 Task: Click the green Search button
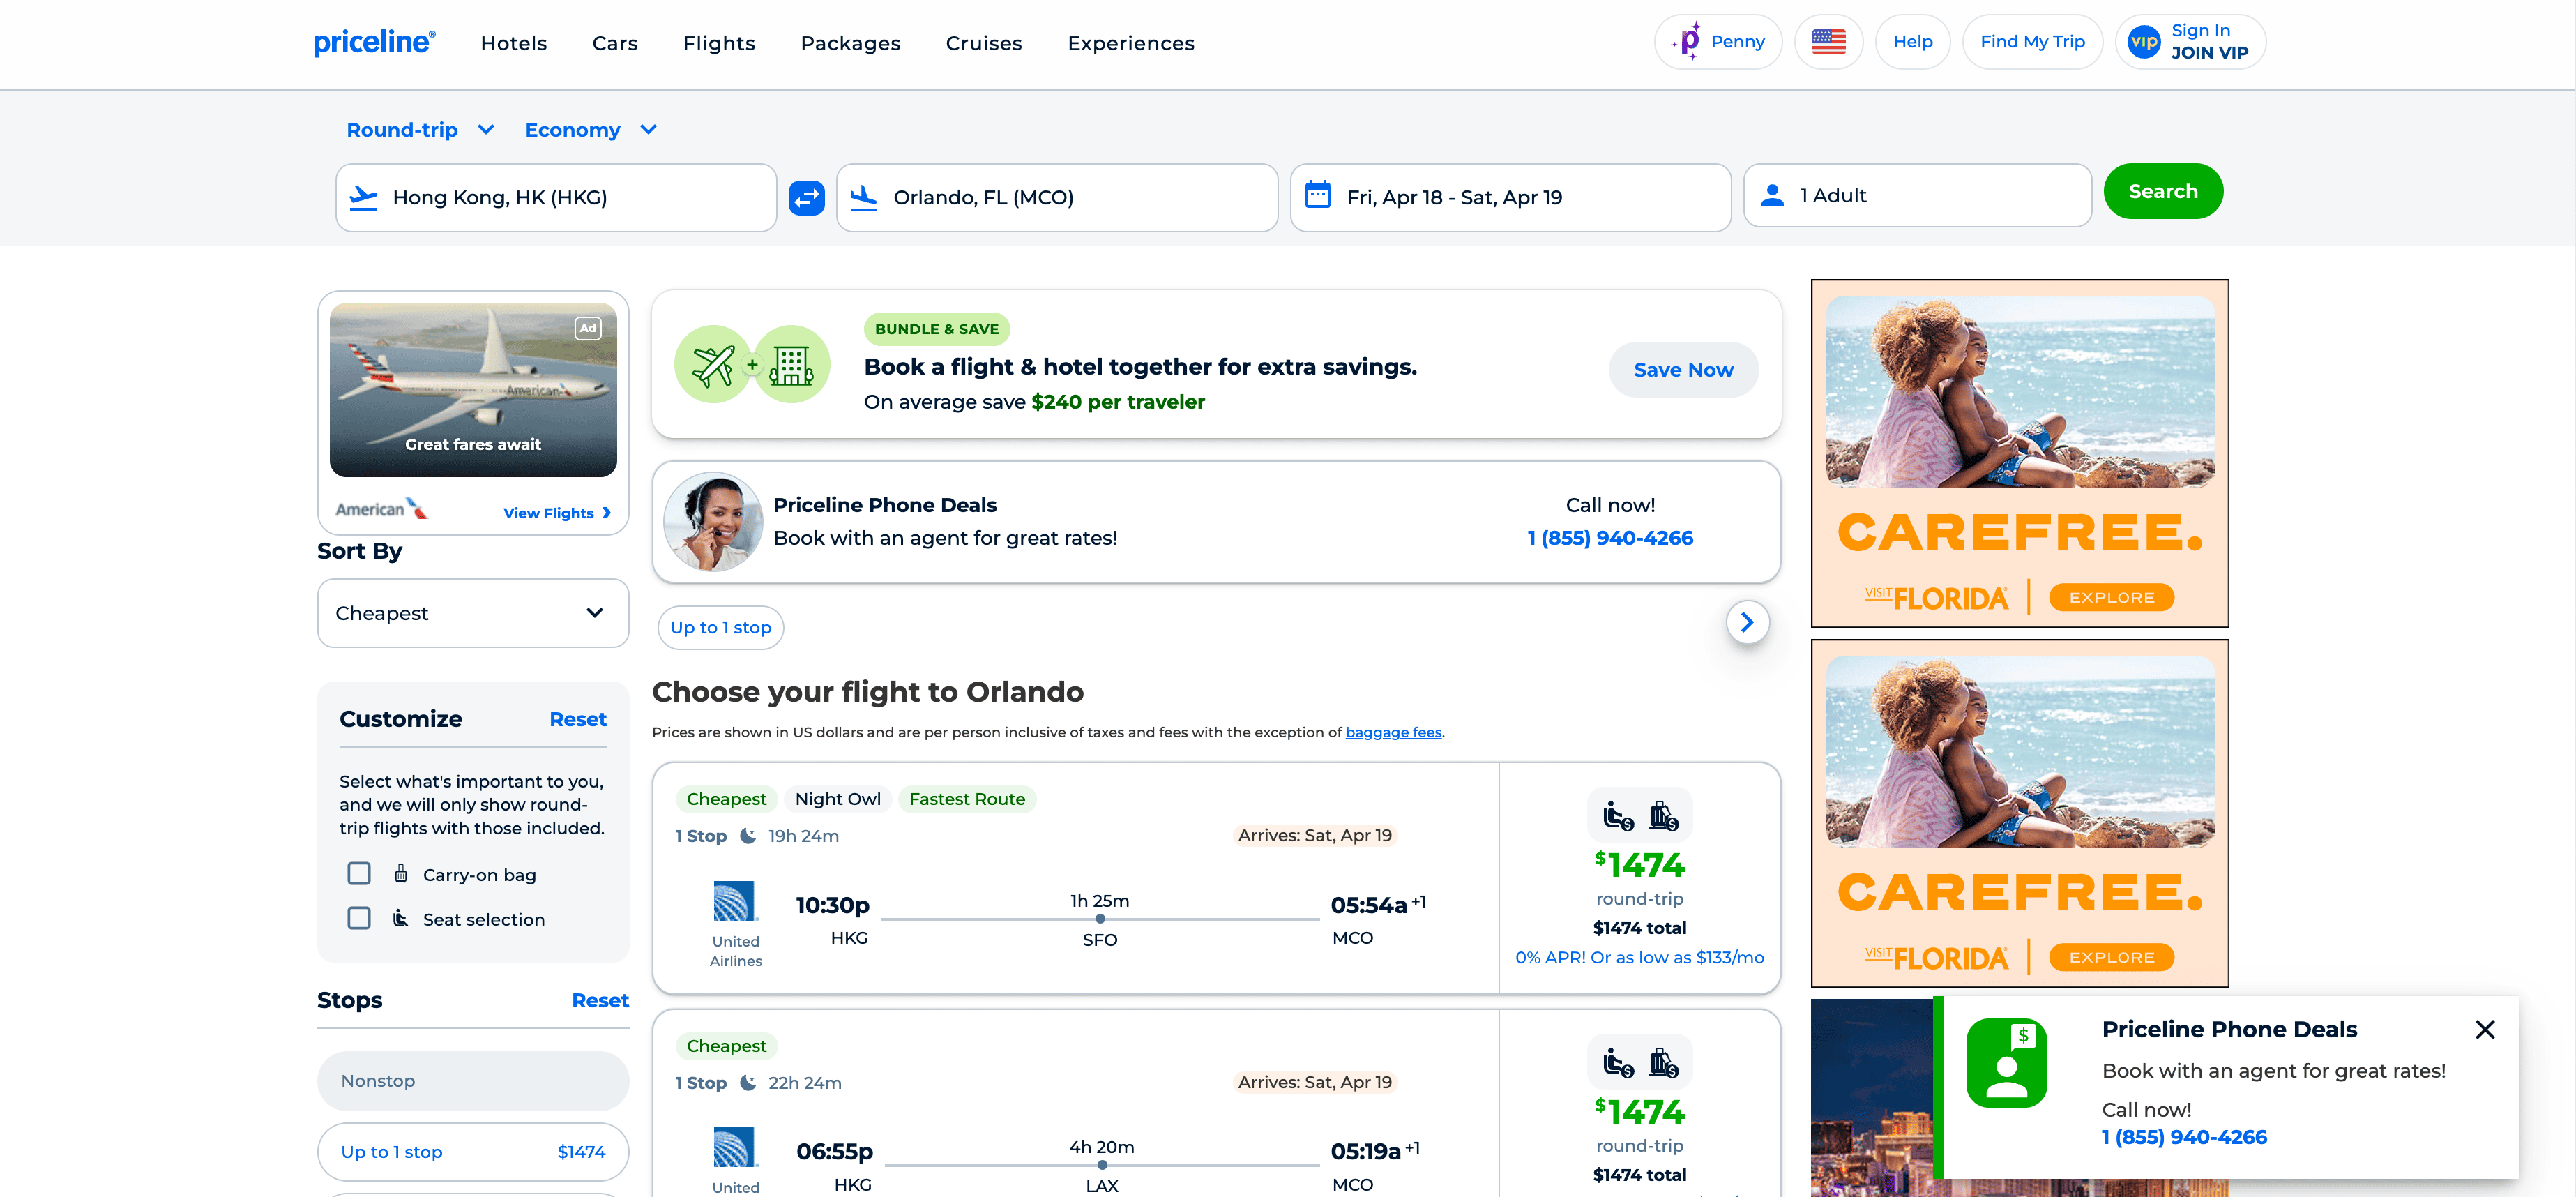(x=2163, y=191)
